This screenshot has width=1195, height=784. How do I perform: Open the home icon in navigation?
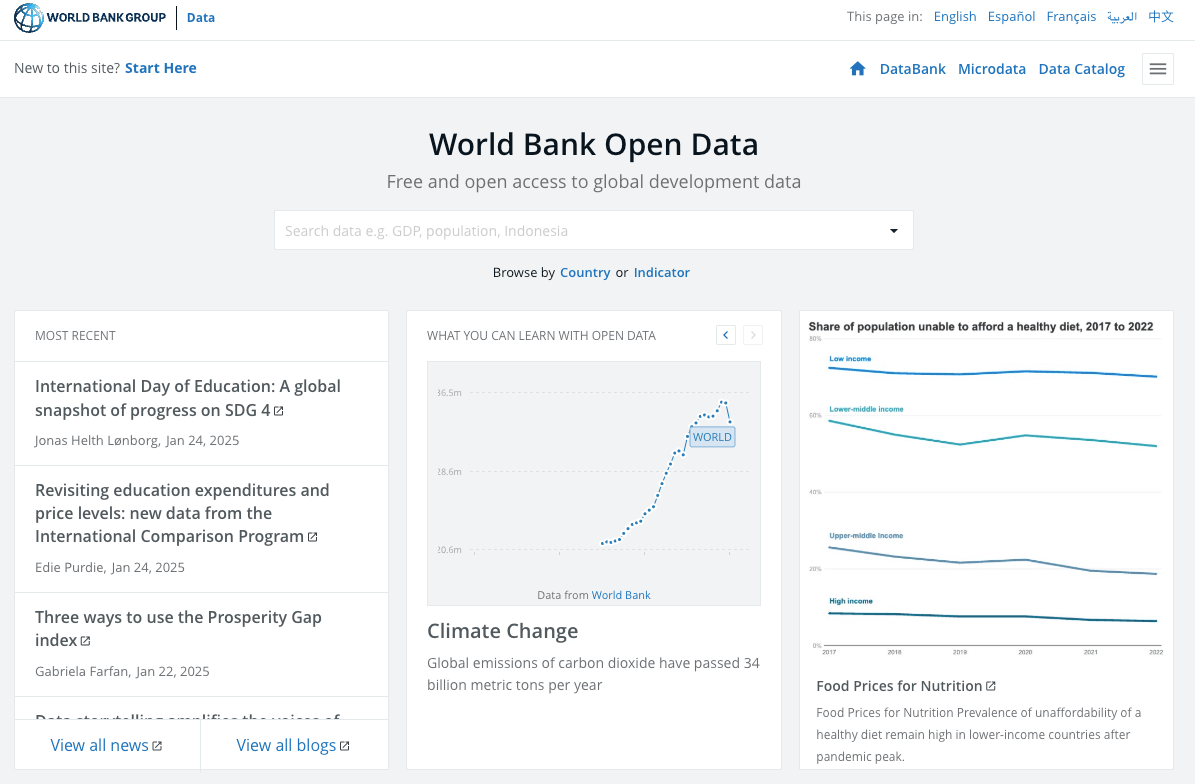click(857, 69)
